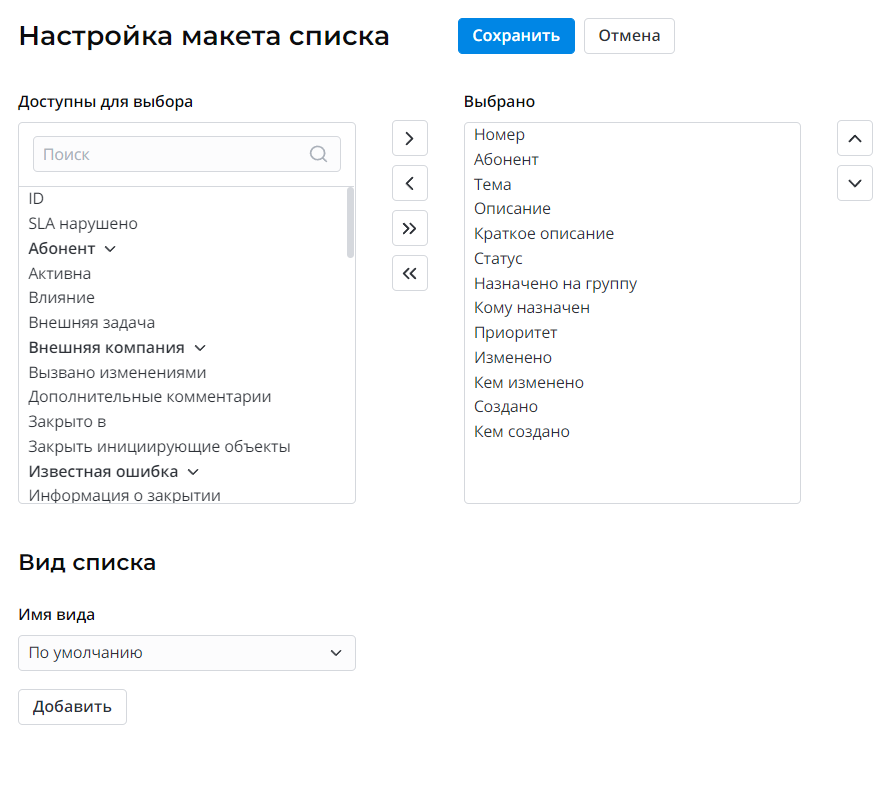Select Дополнительные комментарии in available list
Viewport: 894px width, 798px height.
149,397
